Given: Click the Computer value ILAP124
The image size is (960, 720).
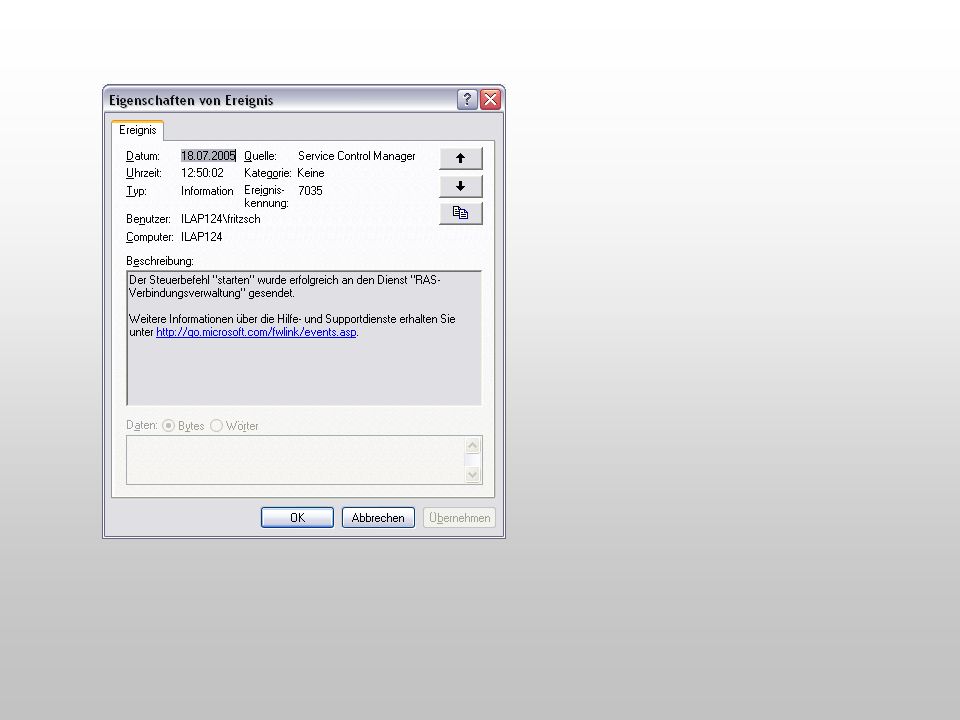Looking at the screenshot, I should pyautogui.click(x=201, y=236).
